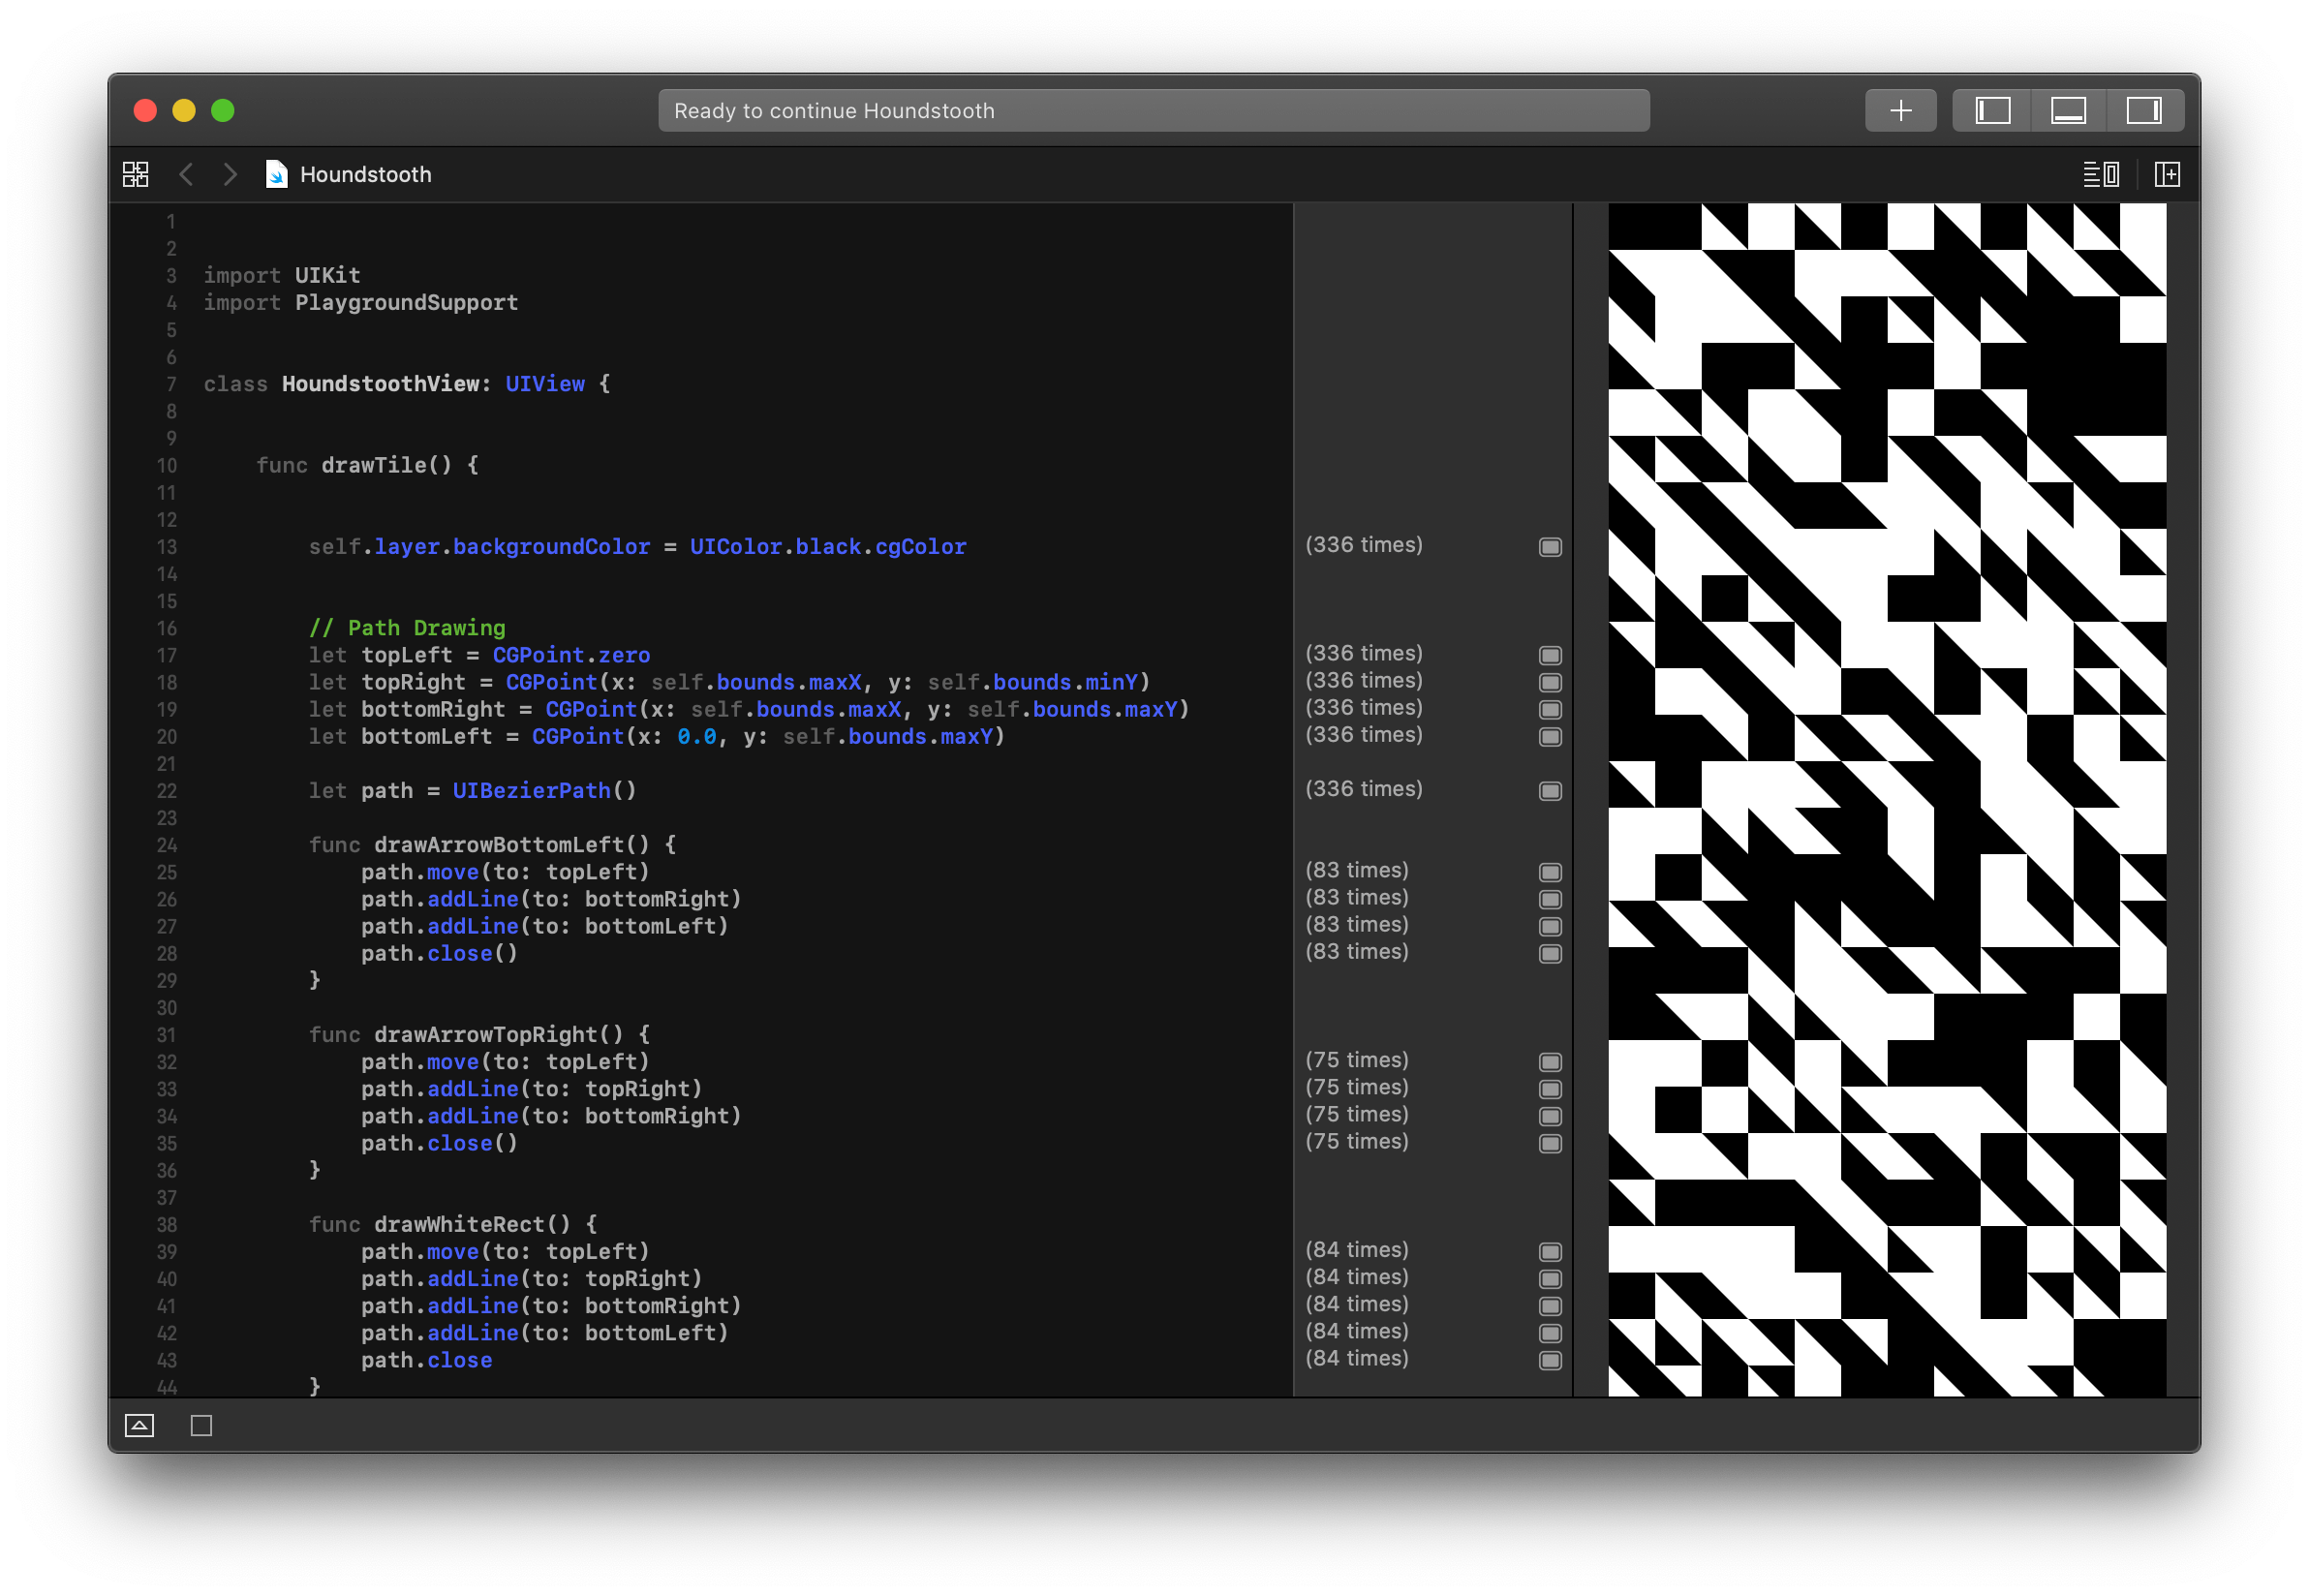Viewport: 2309px width, 1596px height.
Task: Toggle the right inspector panel
Action: pyautogui.click(x=2143, y=110)
